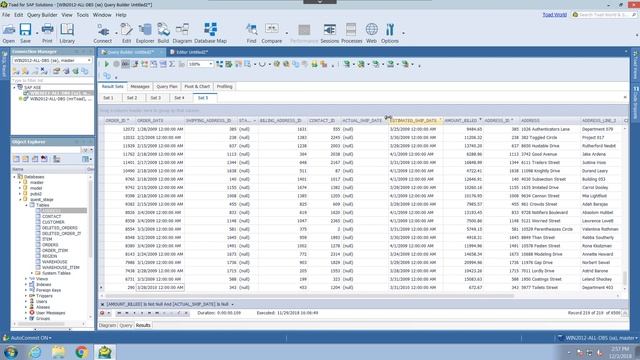The width and height of the screenshot is (640, 360).
Task: Select the ORDERS table in tree
Action: 50,244
